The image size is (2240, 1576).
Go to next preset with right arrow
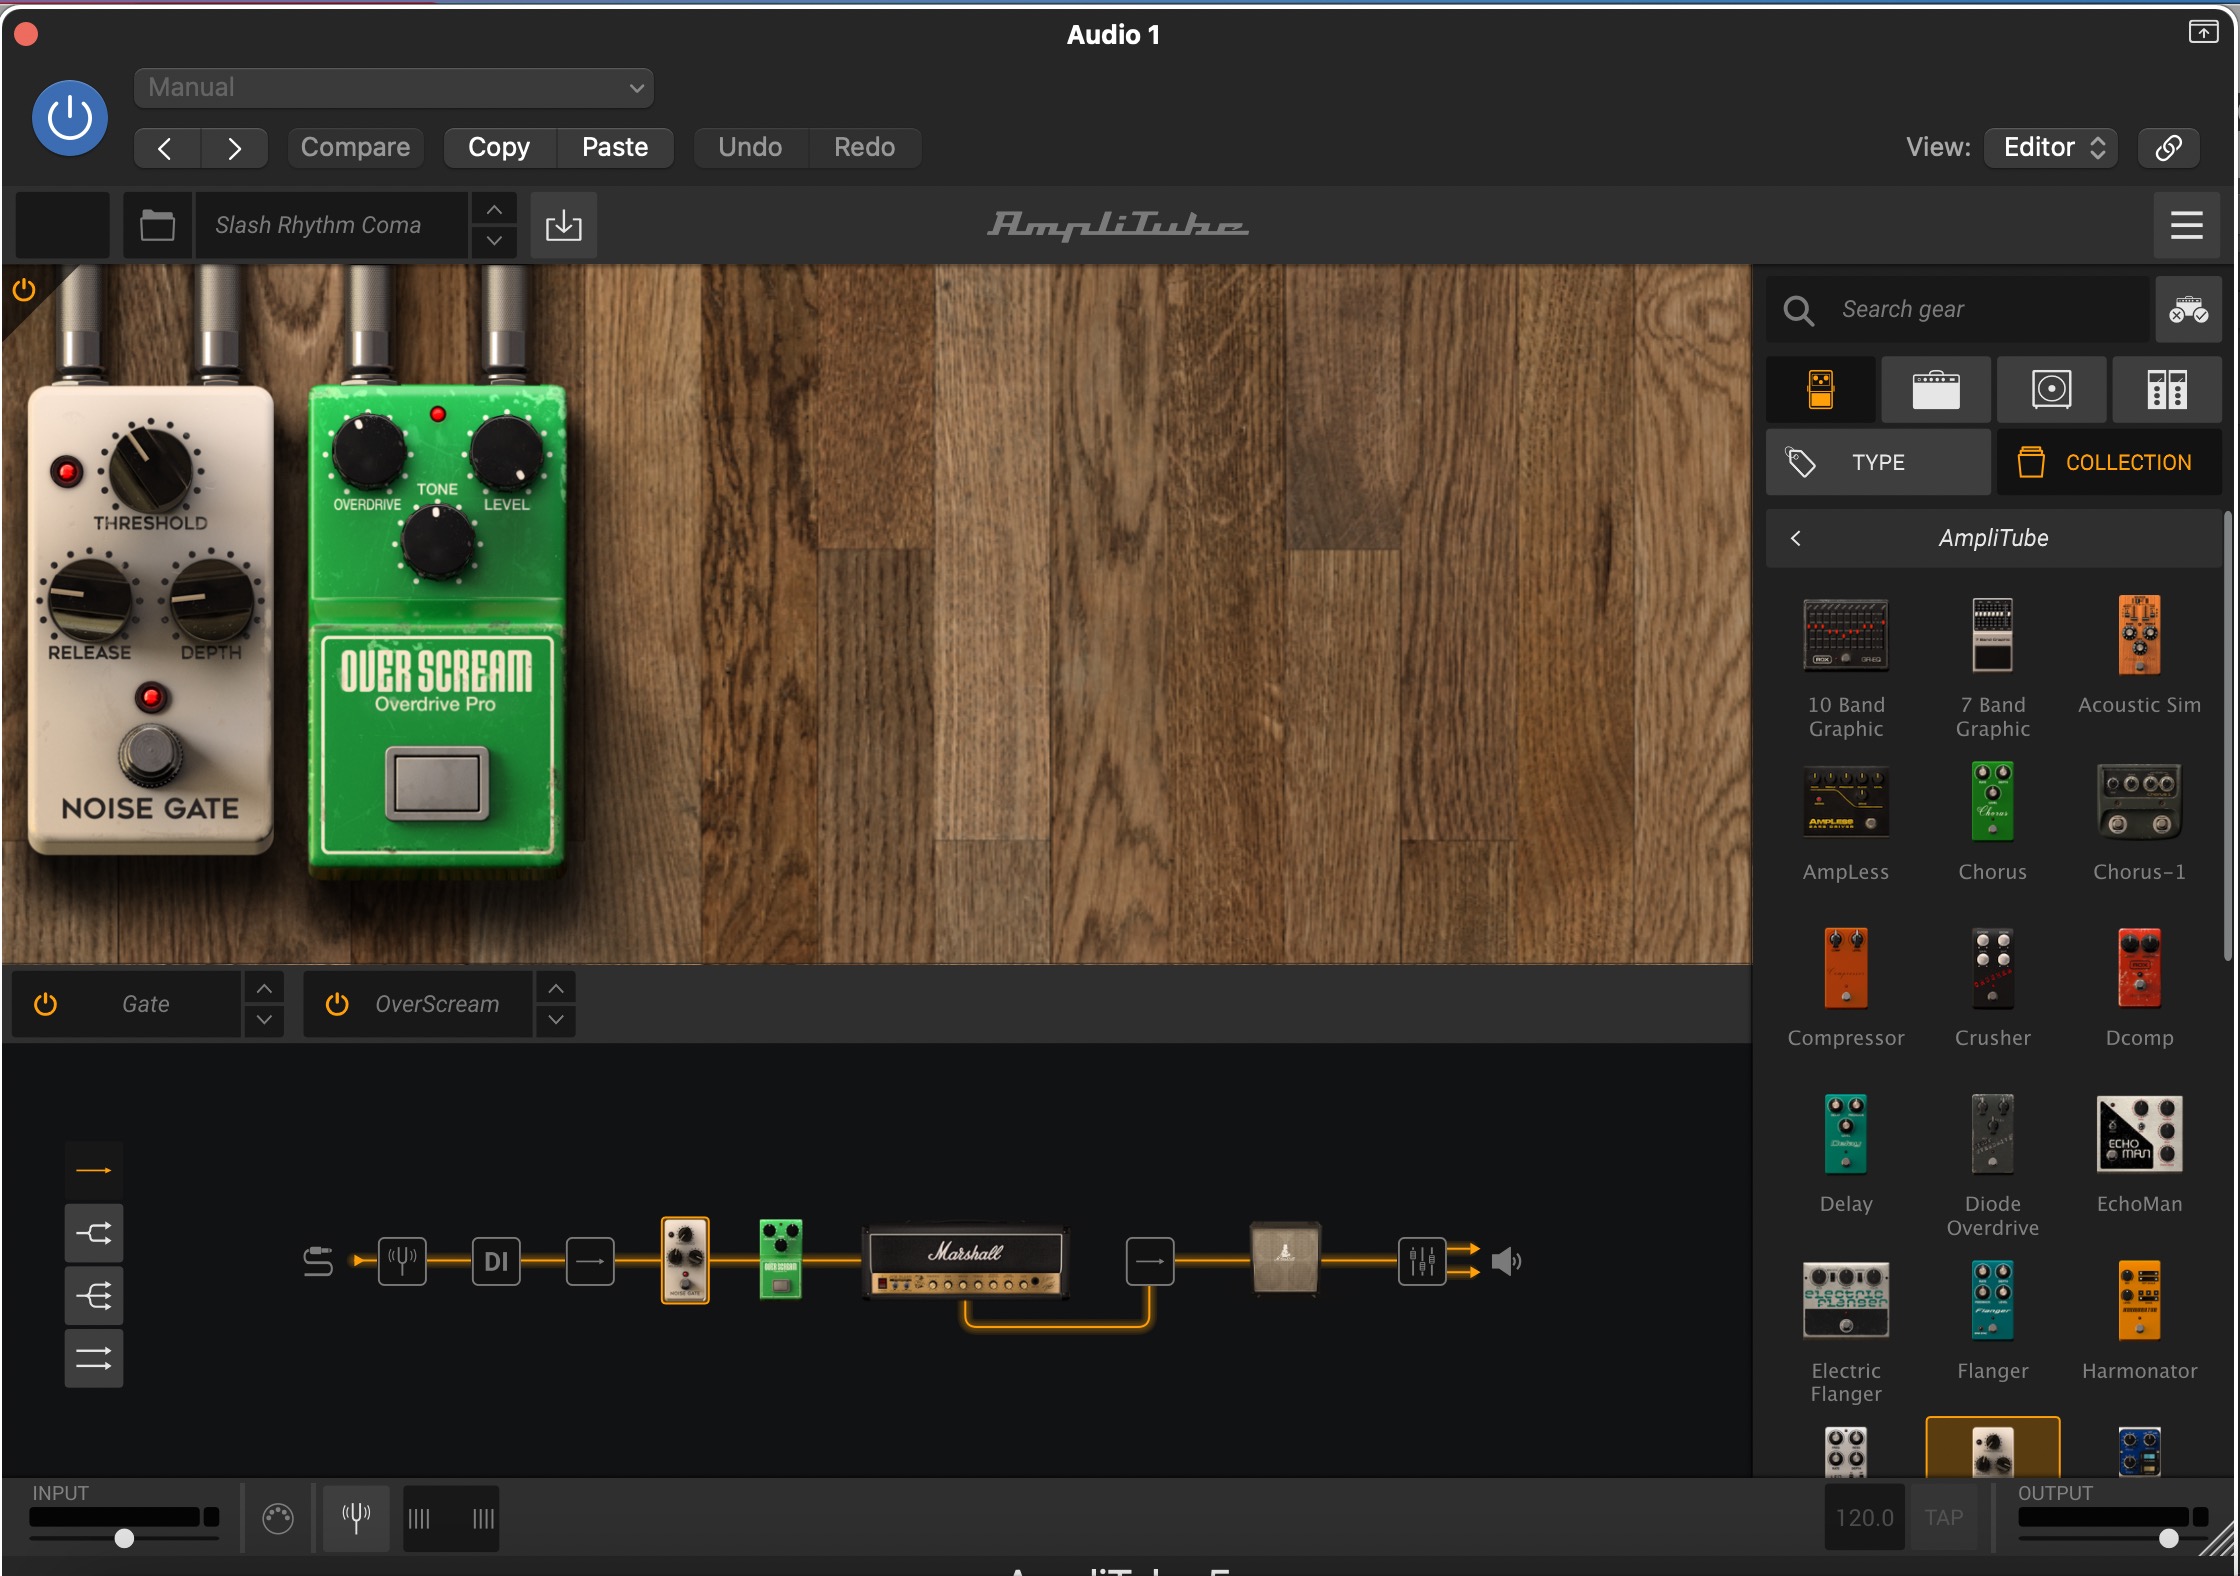click(234, 148)
